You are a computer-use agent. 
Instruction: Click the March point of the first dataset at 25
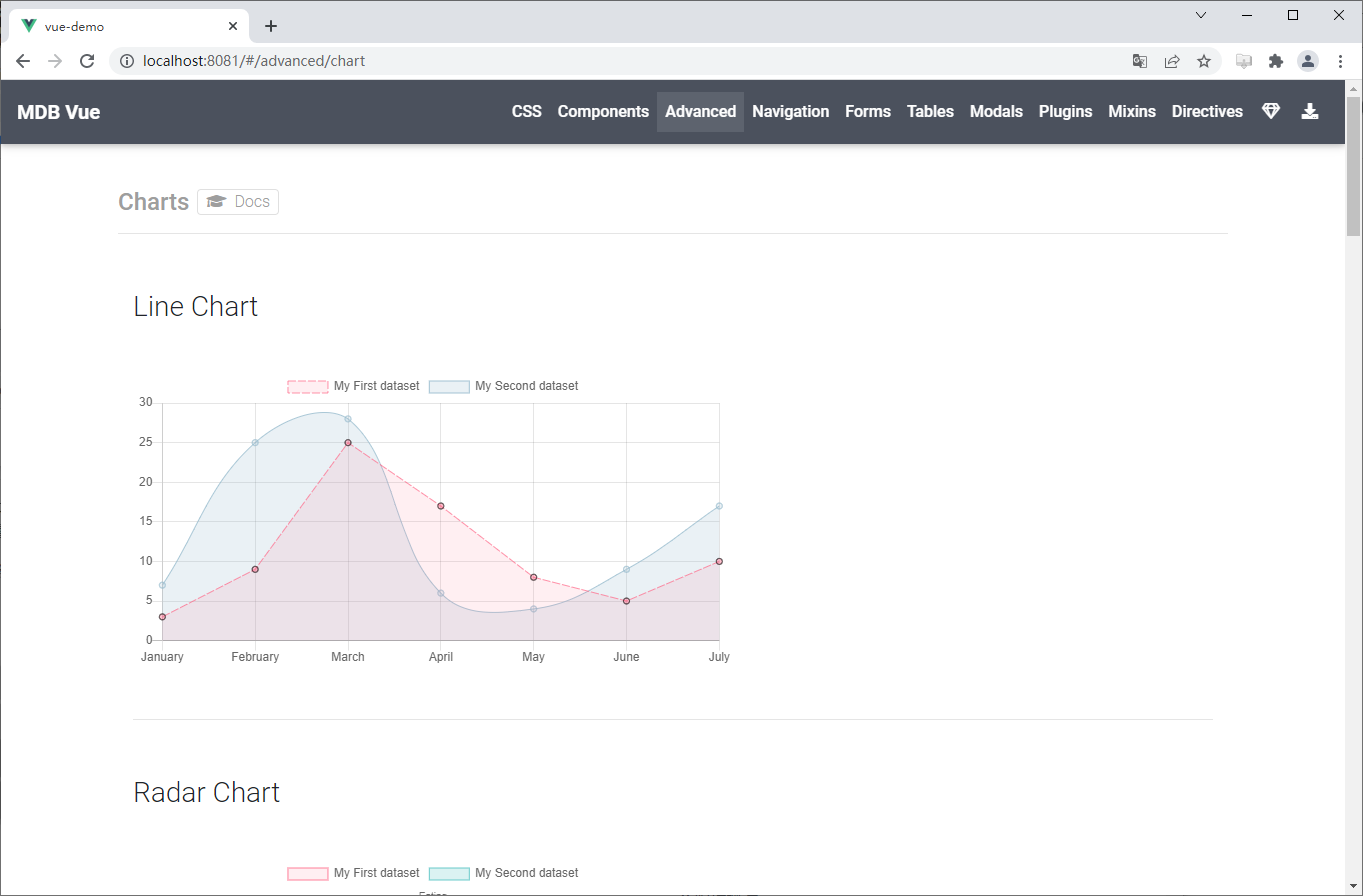[348, 442]
